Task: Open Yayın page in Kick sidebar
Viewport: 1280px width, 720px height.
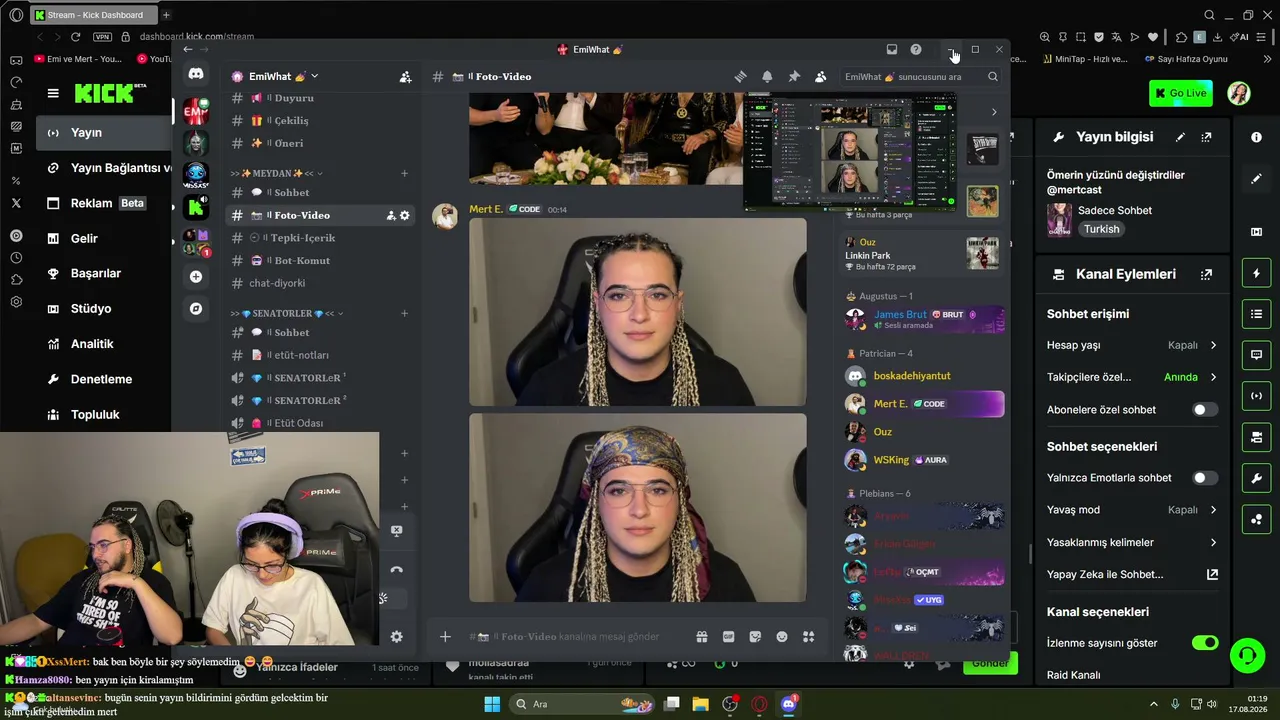Action: point(103,133)
